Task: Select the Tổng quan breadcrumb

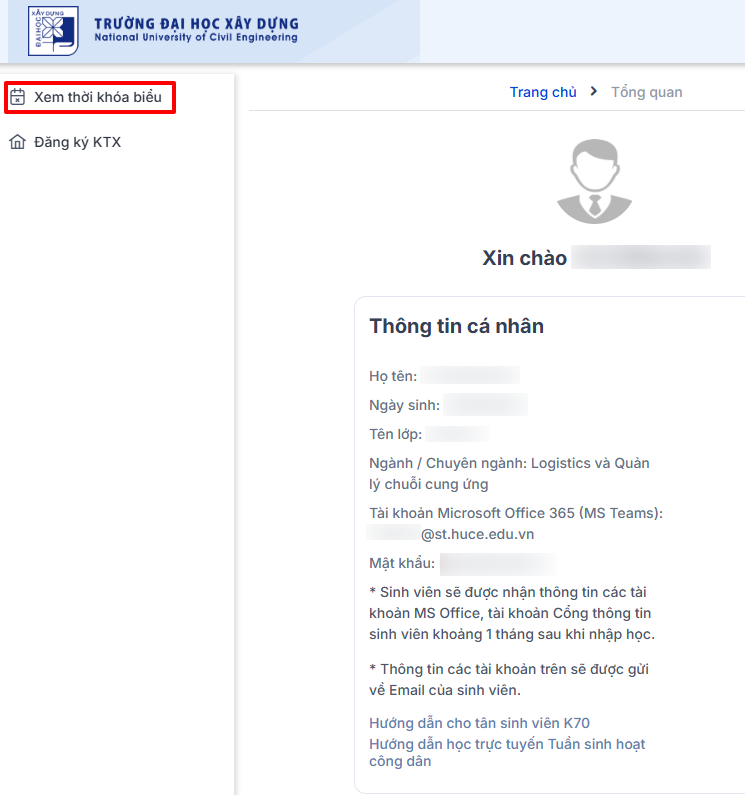Action: pyautogui.click(x=646, y=92)
